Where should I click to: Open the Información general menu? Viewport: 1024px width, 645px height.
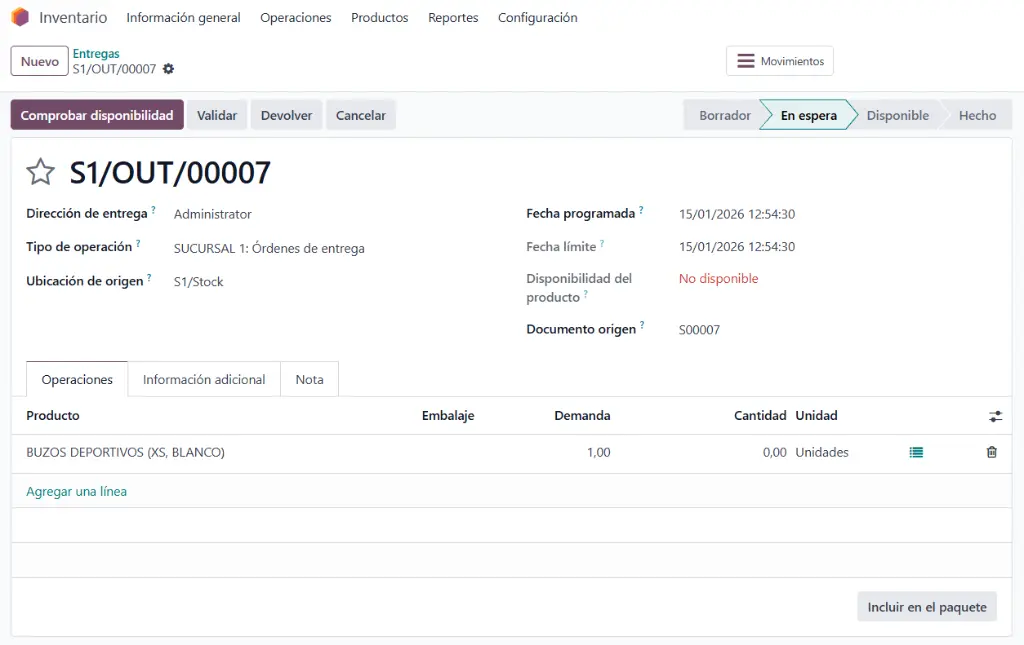[184, 18]
